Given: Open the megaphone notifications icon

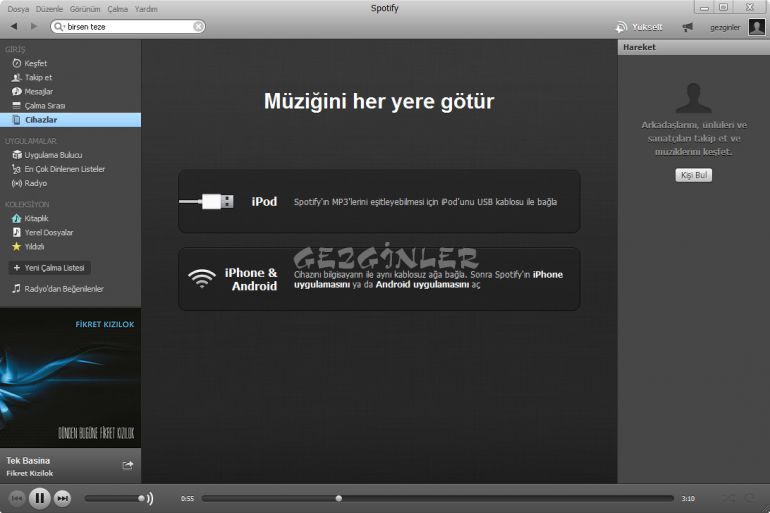Looking at the screenshot, I should 687,27.
